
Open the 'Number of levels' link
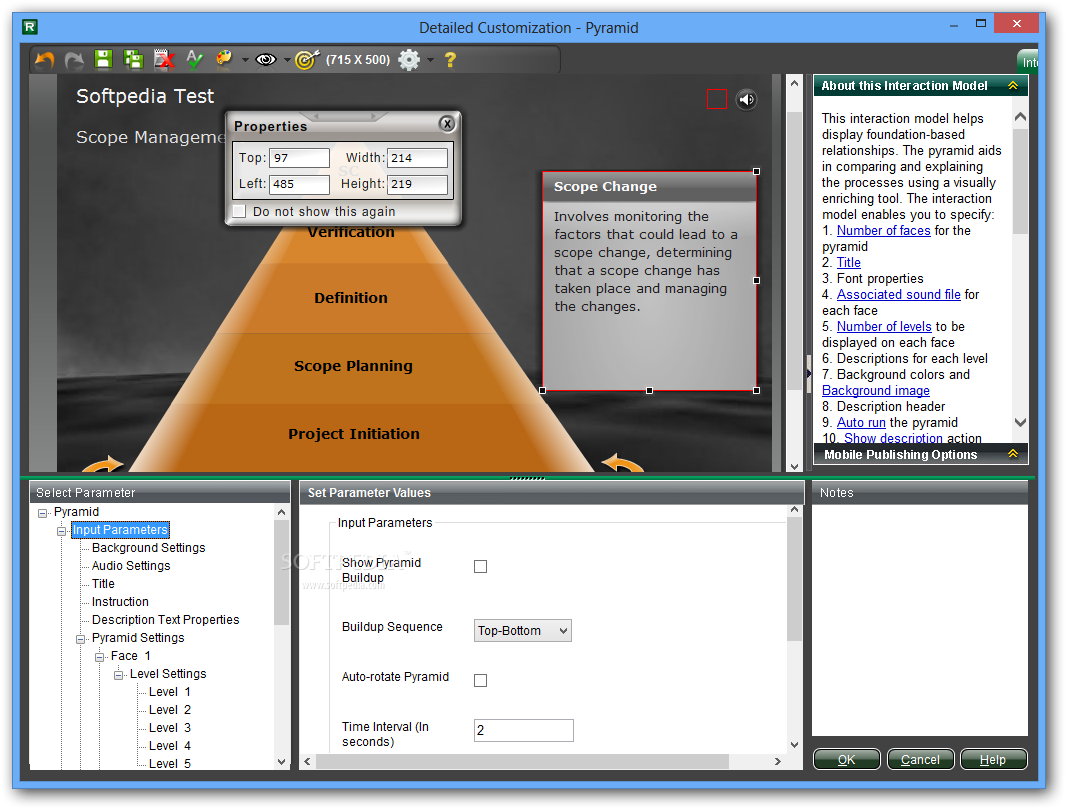point(884,326)
